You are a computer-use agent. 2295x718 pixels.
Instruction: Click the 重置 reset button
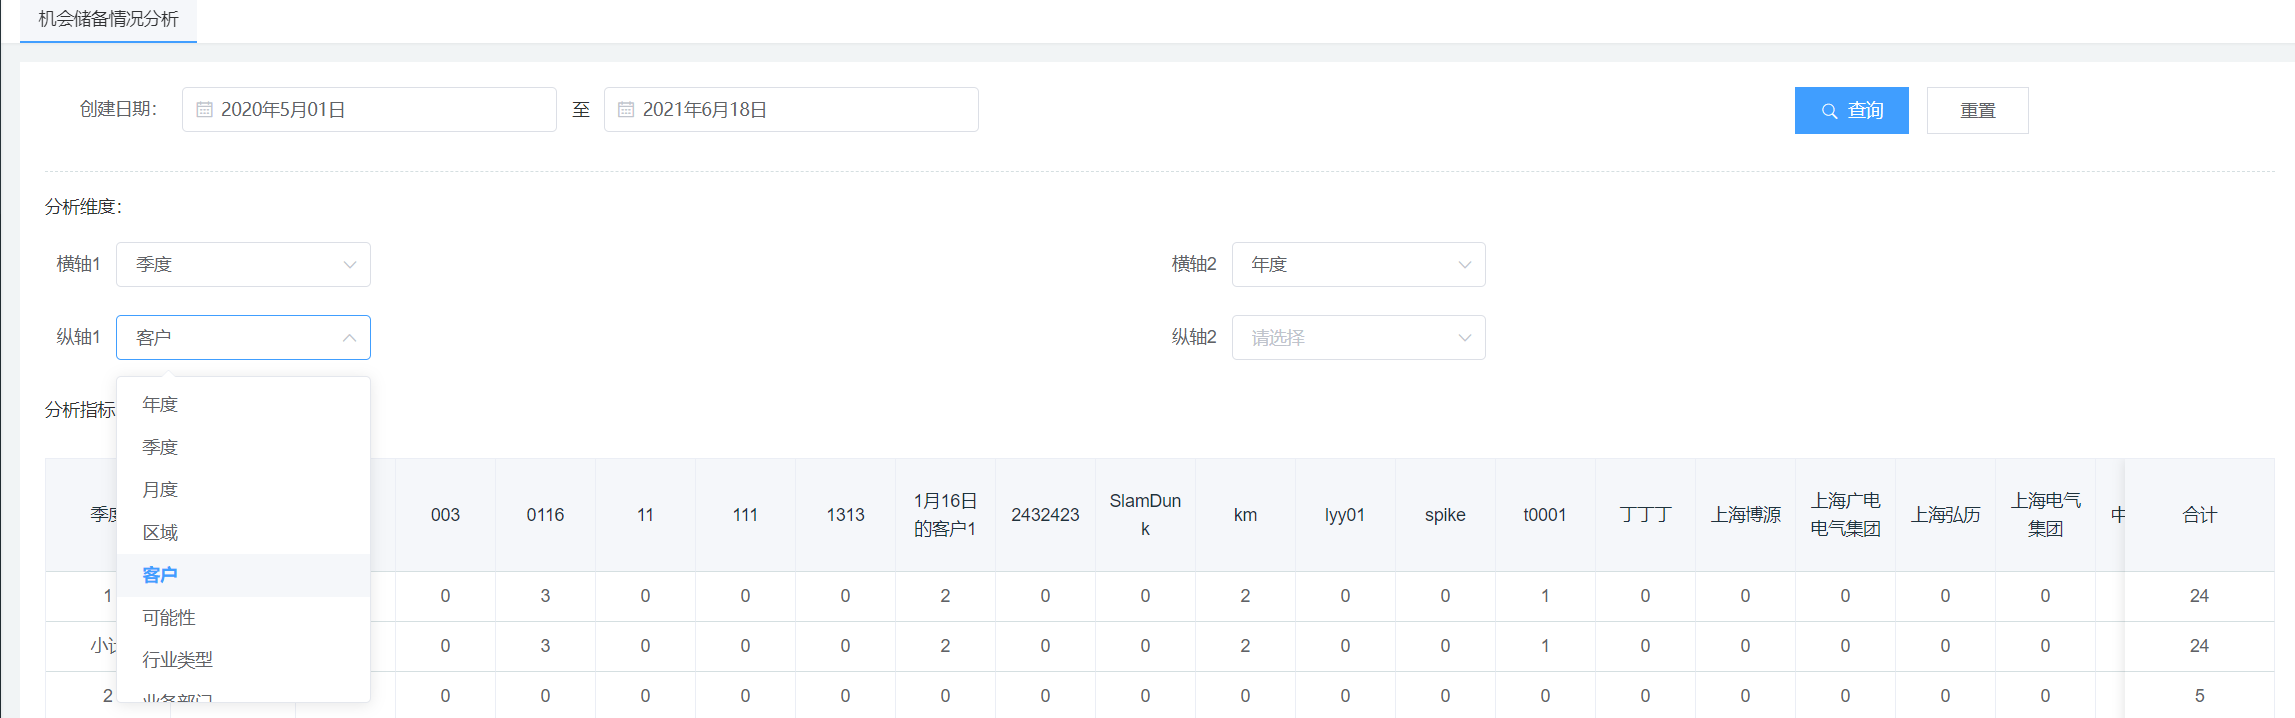(x=1977, y=111)
